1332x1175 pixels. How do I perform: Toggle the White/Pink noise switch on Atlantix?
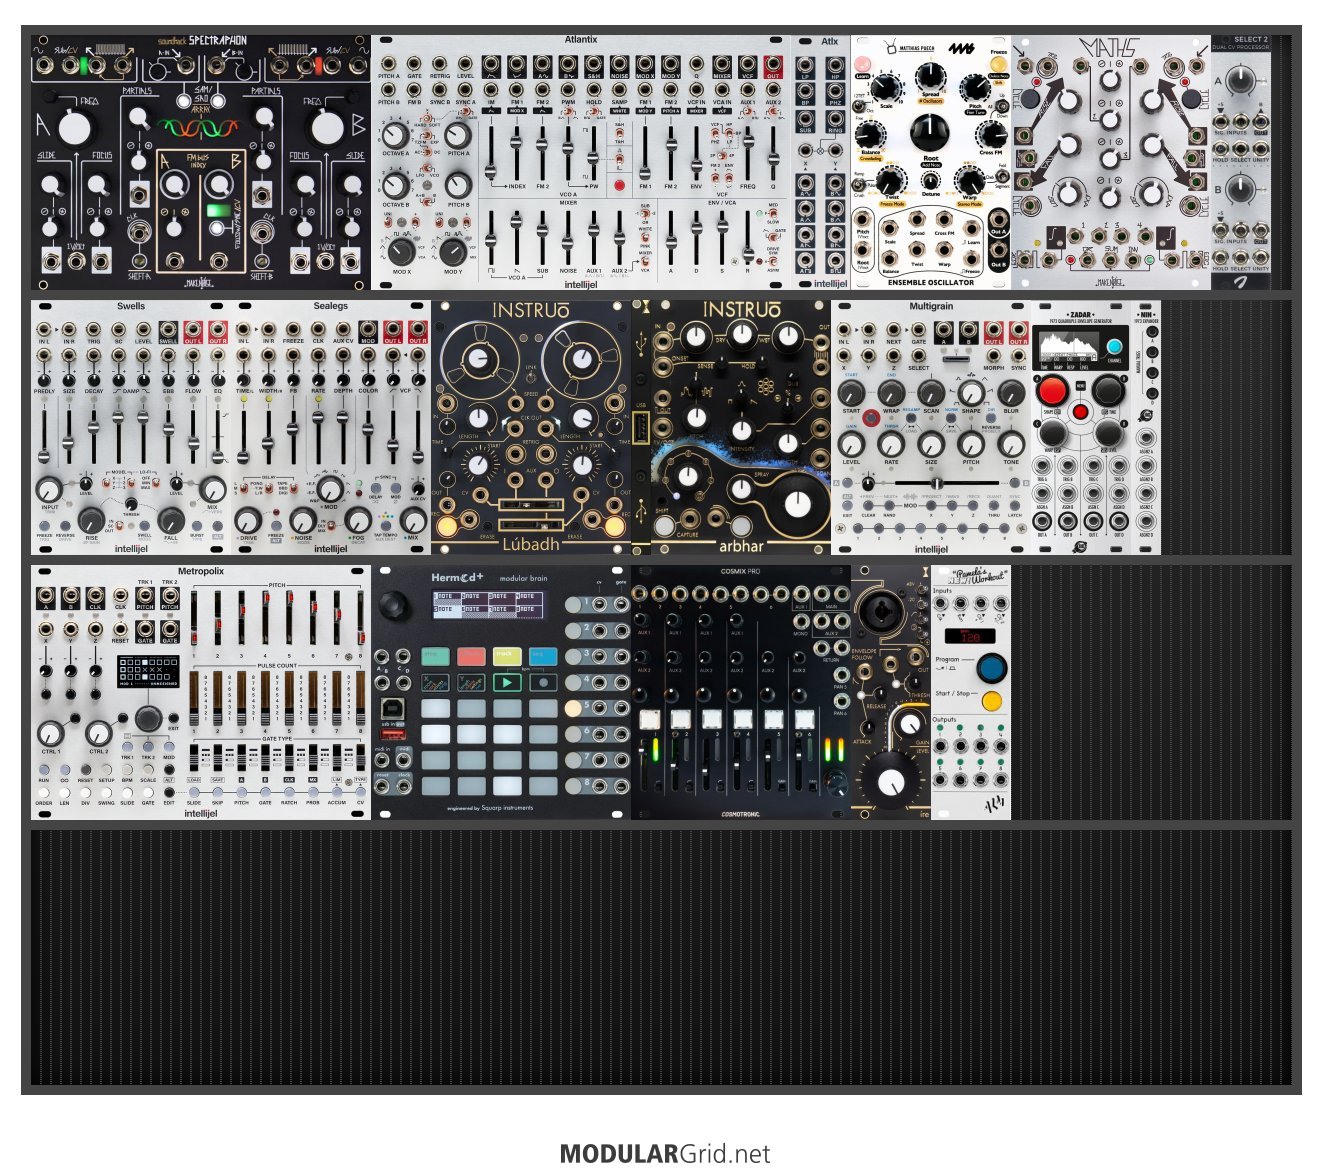[x=645, y=236]
